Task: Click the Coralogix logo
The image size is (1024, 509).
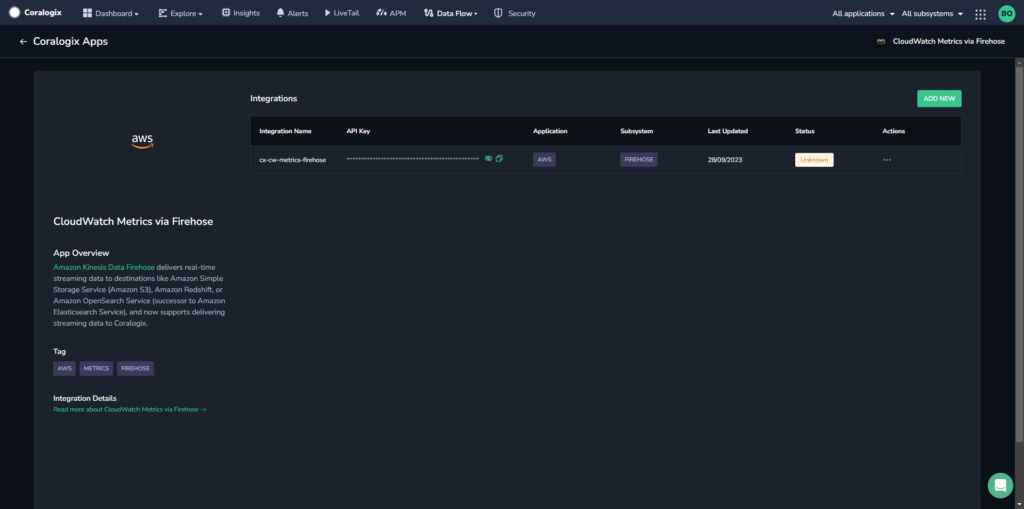Action: (35, 12)
